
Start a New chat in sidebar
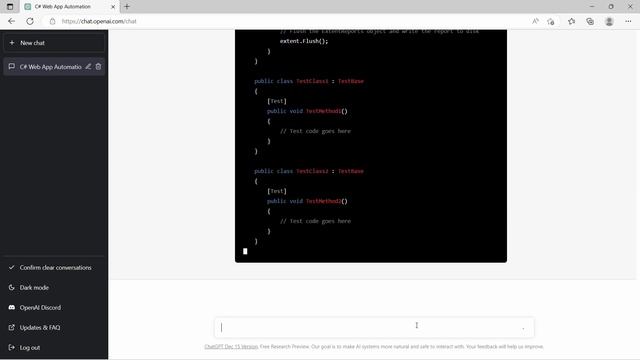pos(54,43)
